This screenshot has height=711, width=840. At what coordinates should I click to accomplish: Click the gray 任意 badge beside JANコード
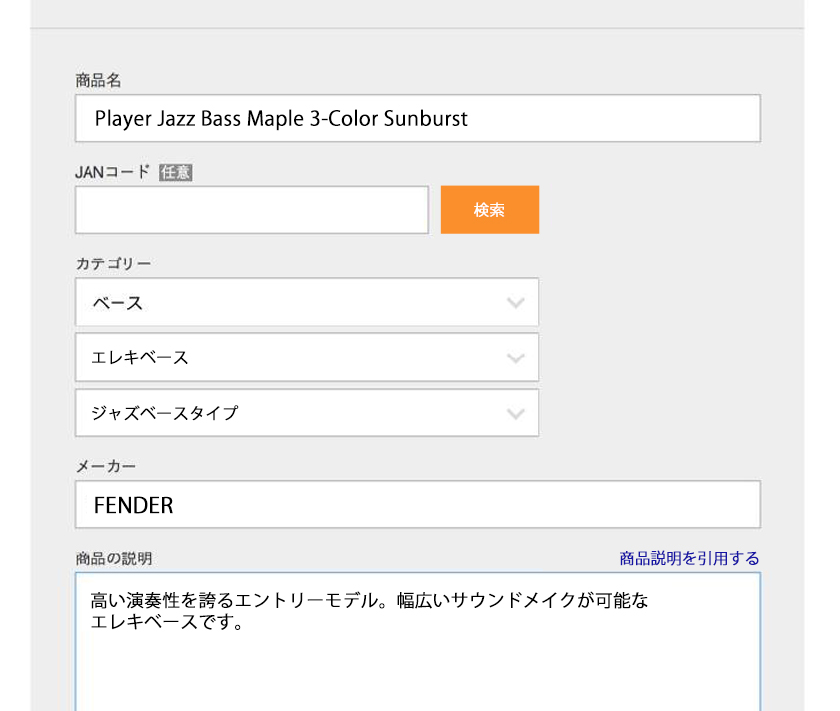click(176, 172)
